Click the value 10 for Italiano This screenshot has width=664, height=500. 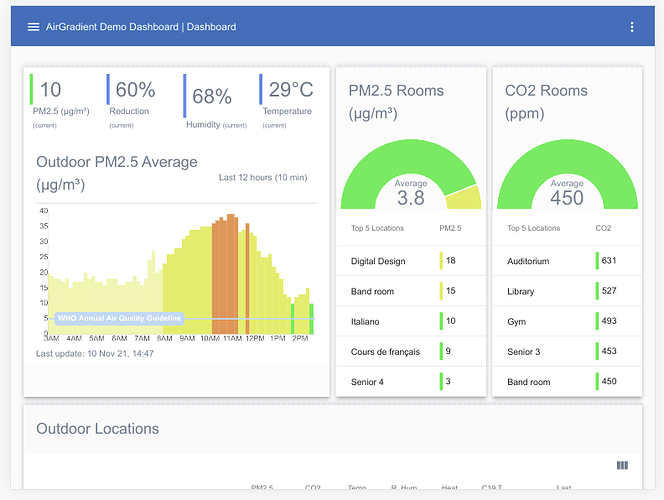tap(451, 320)
